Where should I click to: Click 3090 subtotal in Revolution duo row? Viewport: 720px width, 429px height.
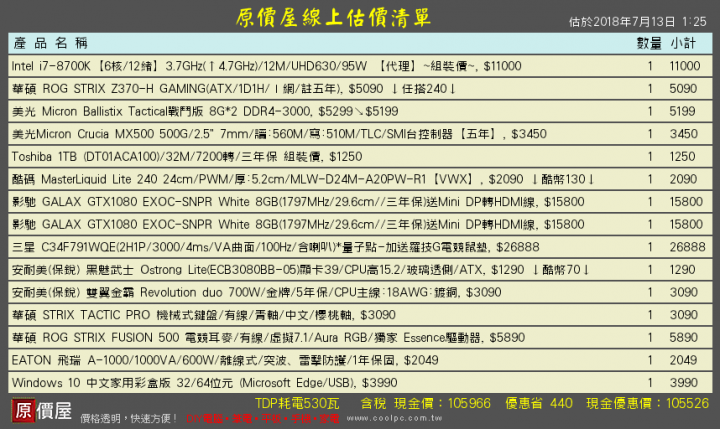pos(684,292)
